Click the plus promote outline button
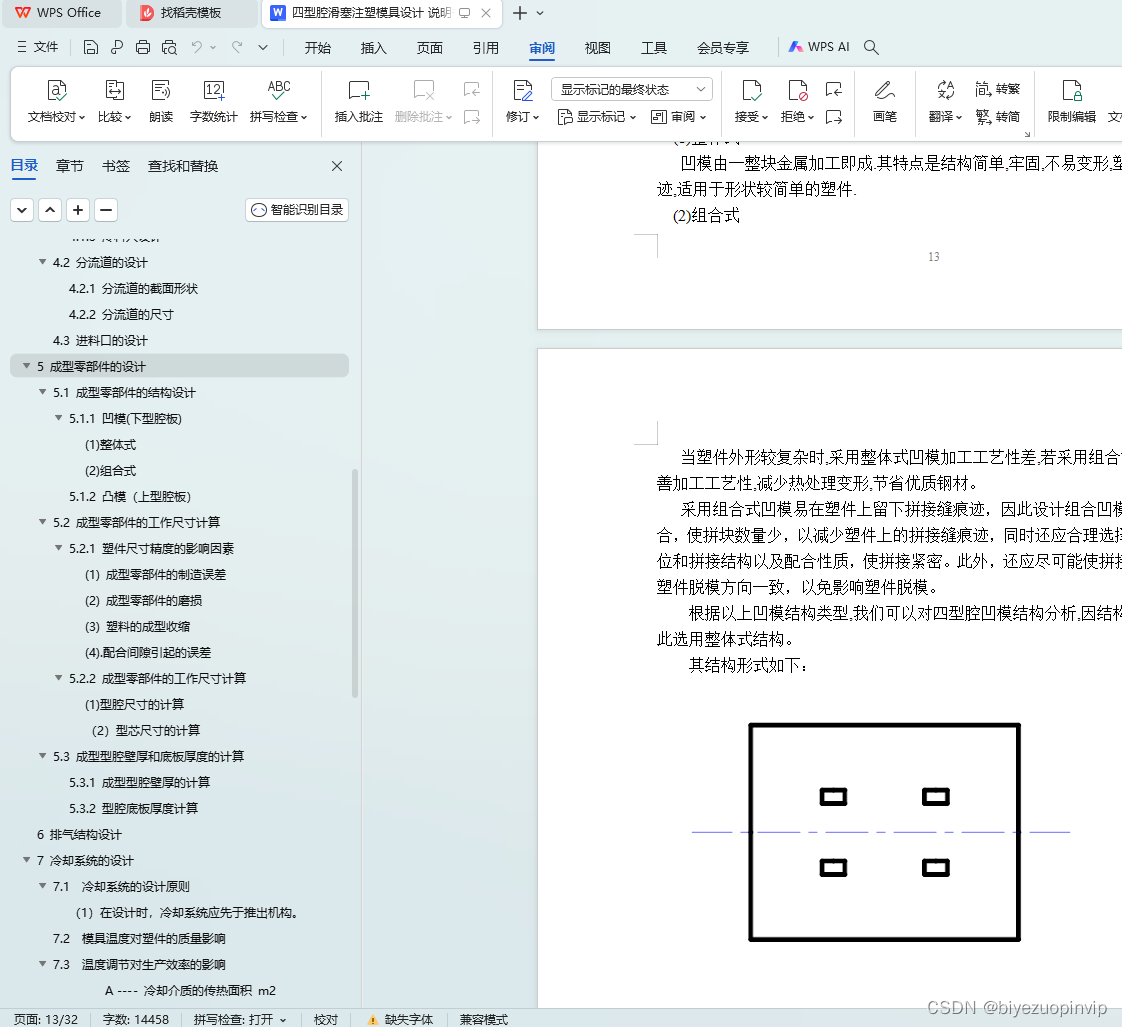 78,210
